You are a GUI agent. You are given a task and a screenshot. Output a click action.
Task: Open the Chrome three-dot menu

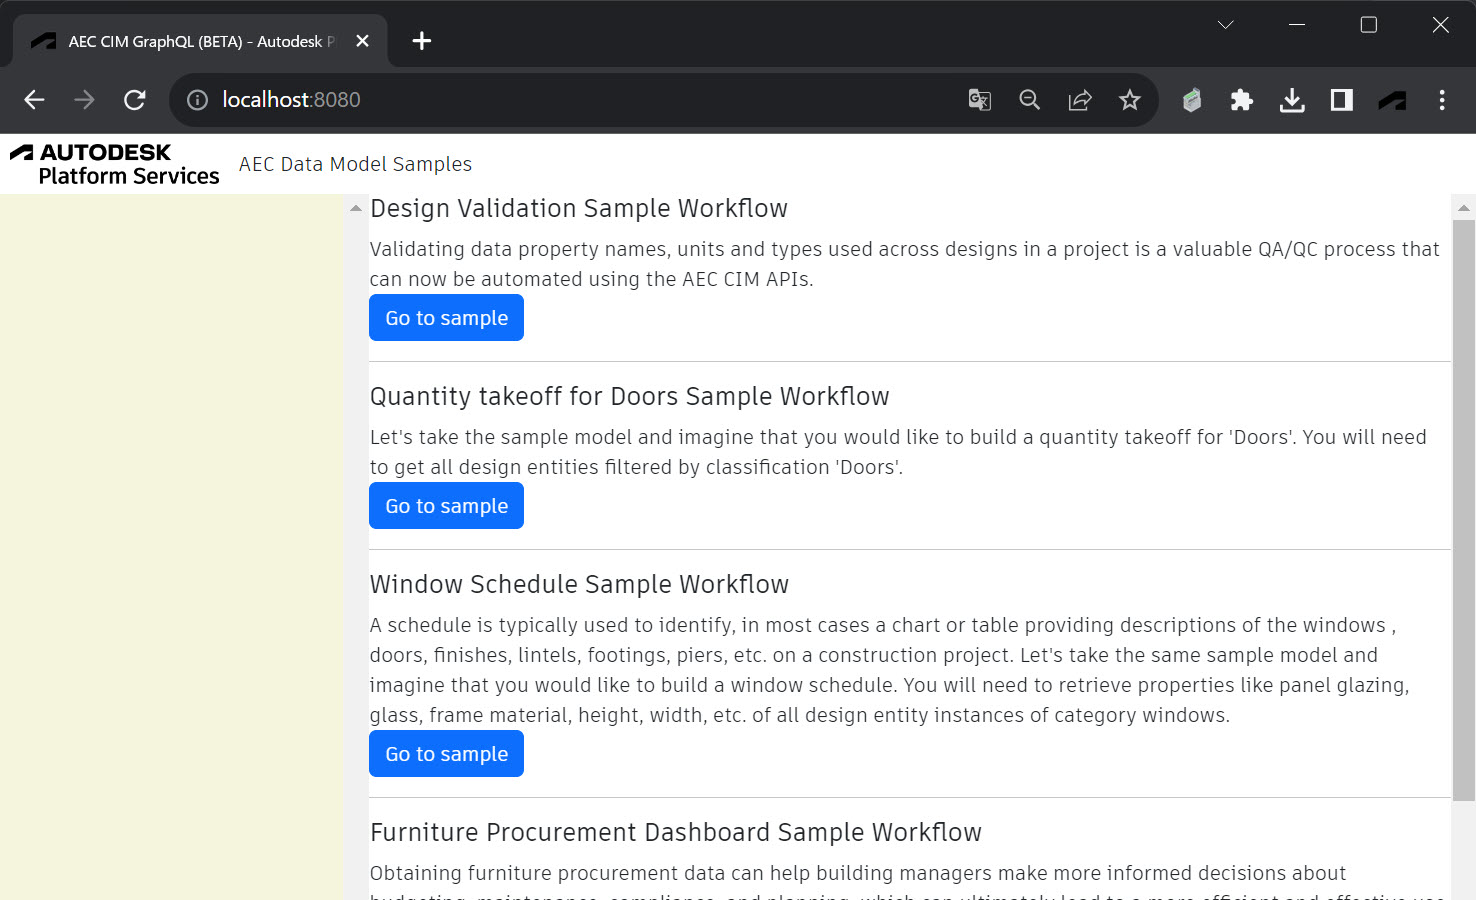1442,100
